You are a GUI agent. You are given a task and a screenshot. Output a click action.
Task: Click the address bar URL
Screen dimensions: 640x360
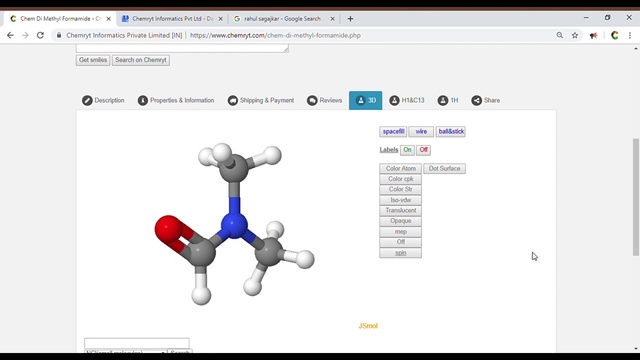pyautogui.click(x=275, y=36)
